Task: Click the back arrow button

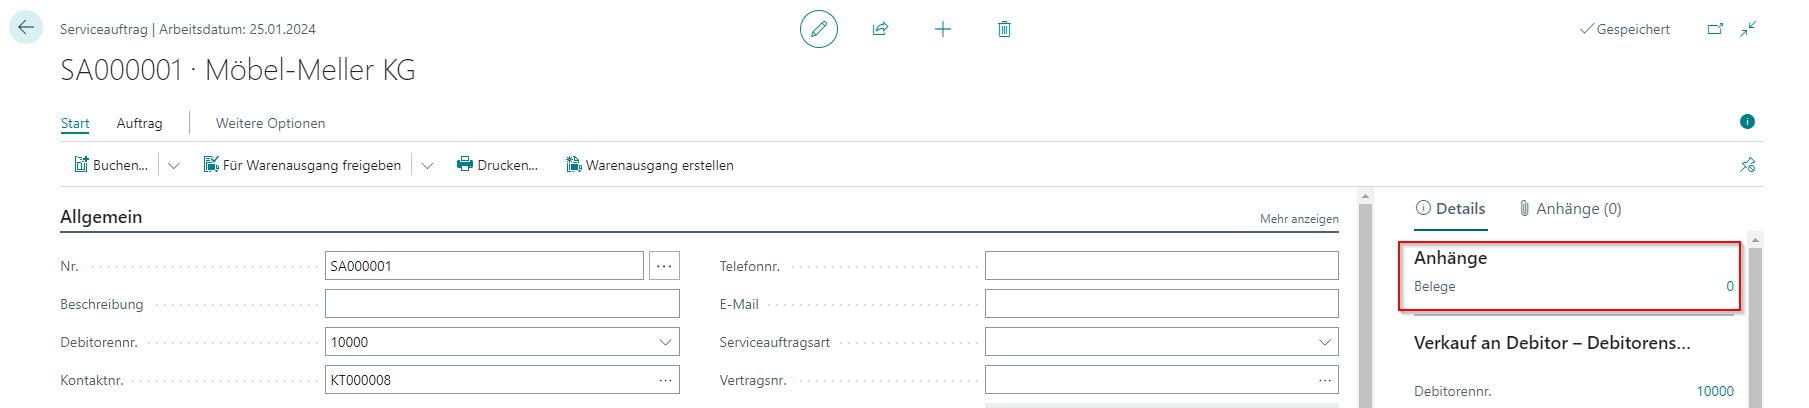Action: 26,28
